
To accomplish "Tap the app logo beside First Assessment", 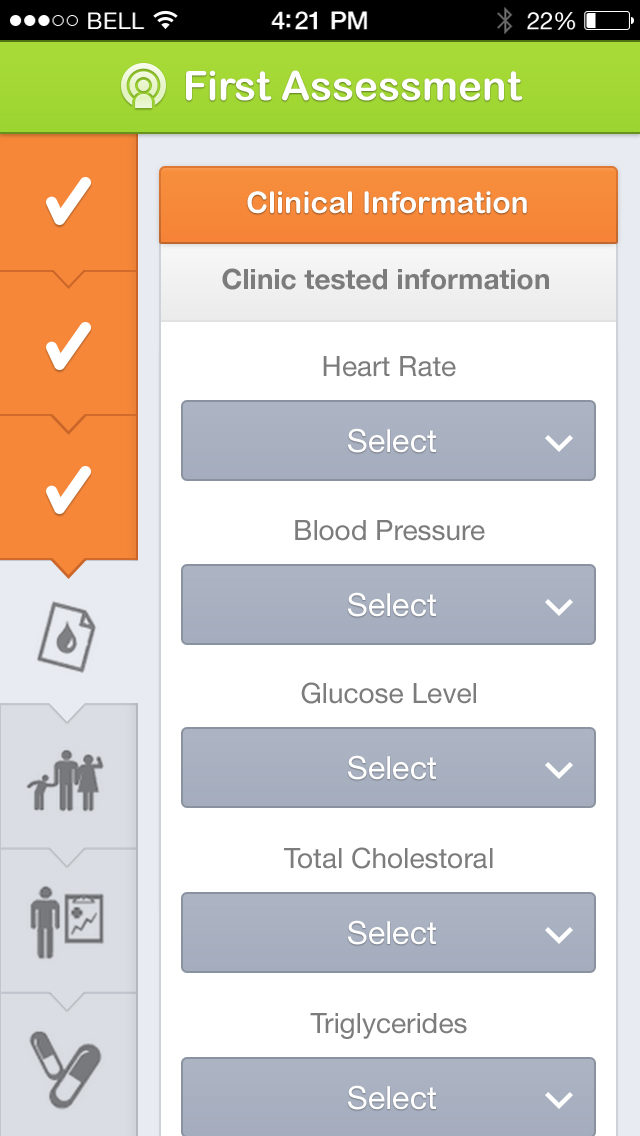I will click(143, 86).
